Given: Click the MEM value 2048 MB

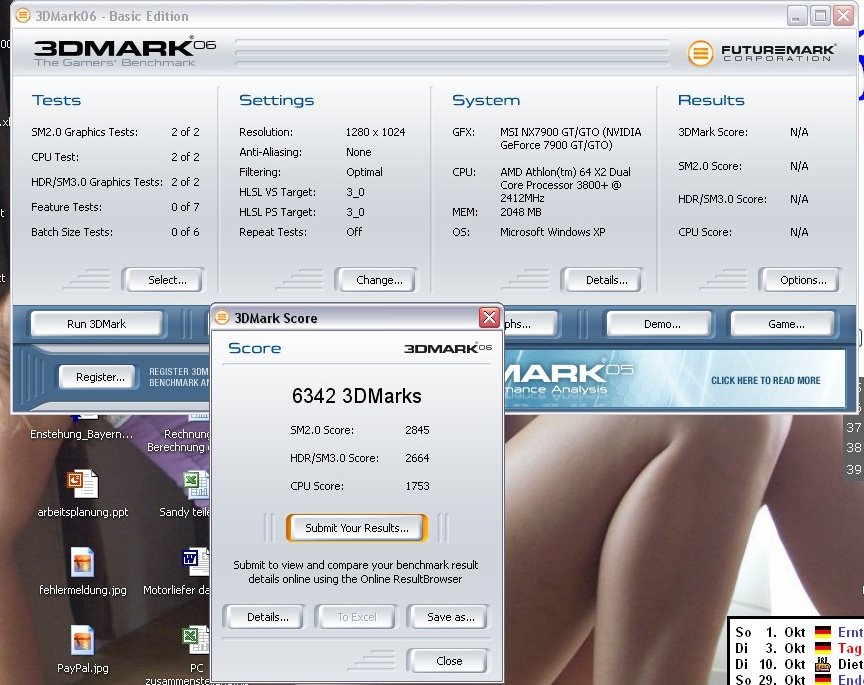Looking at the screenshot, I should [x=521, y=212].
